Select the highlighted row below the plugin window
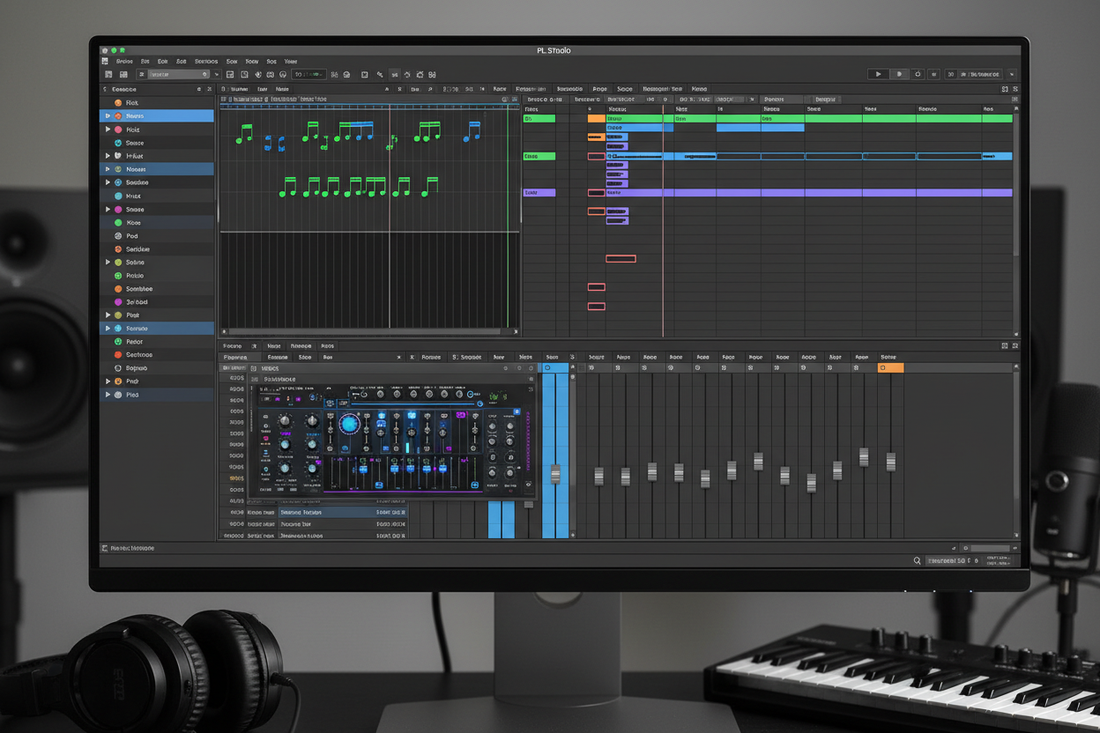1100x733 pixels. pos(342,513)
